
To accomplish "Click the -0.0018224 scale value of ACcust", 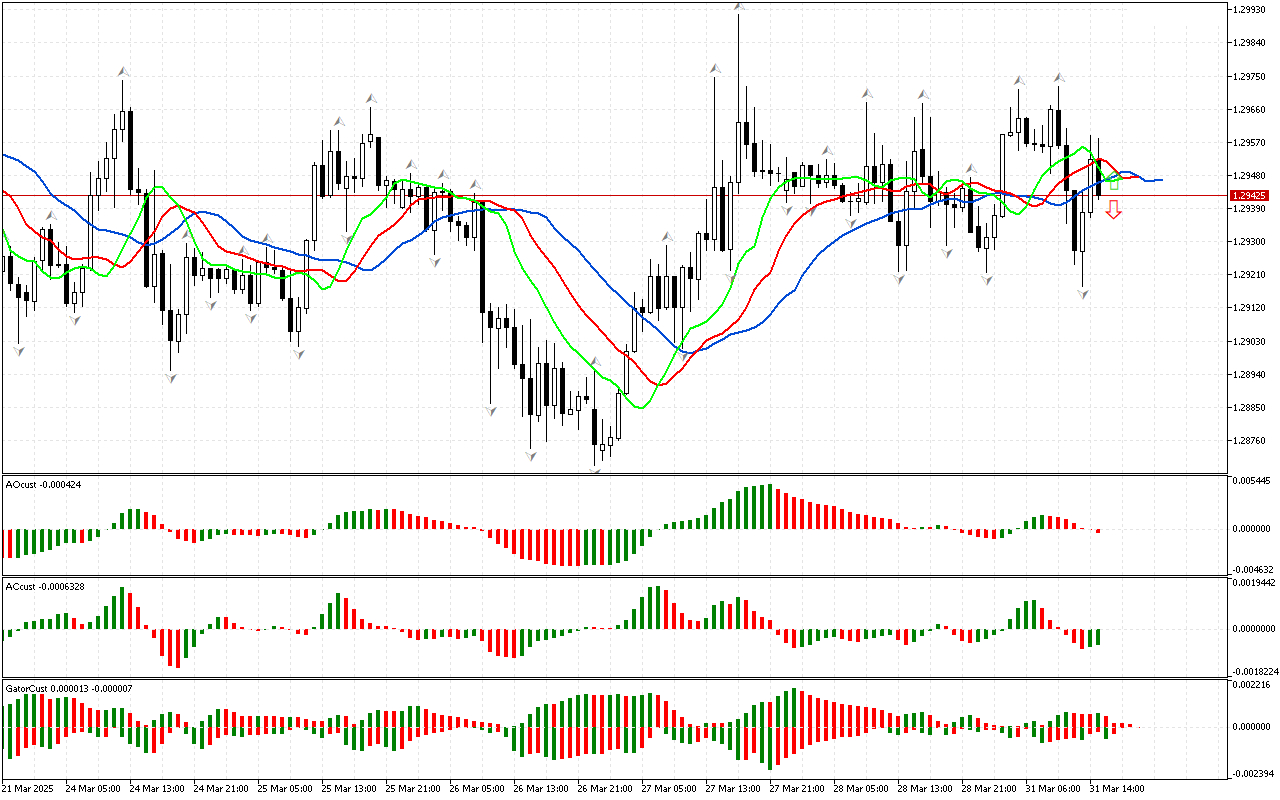I will 1253,672.
